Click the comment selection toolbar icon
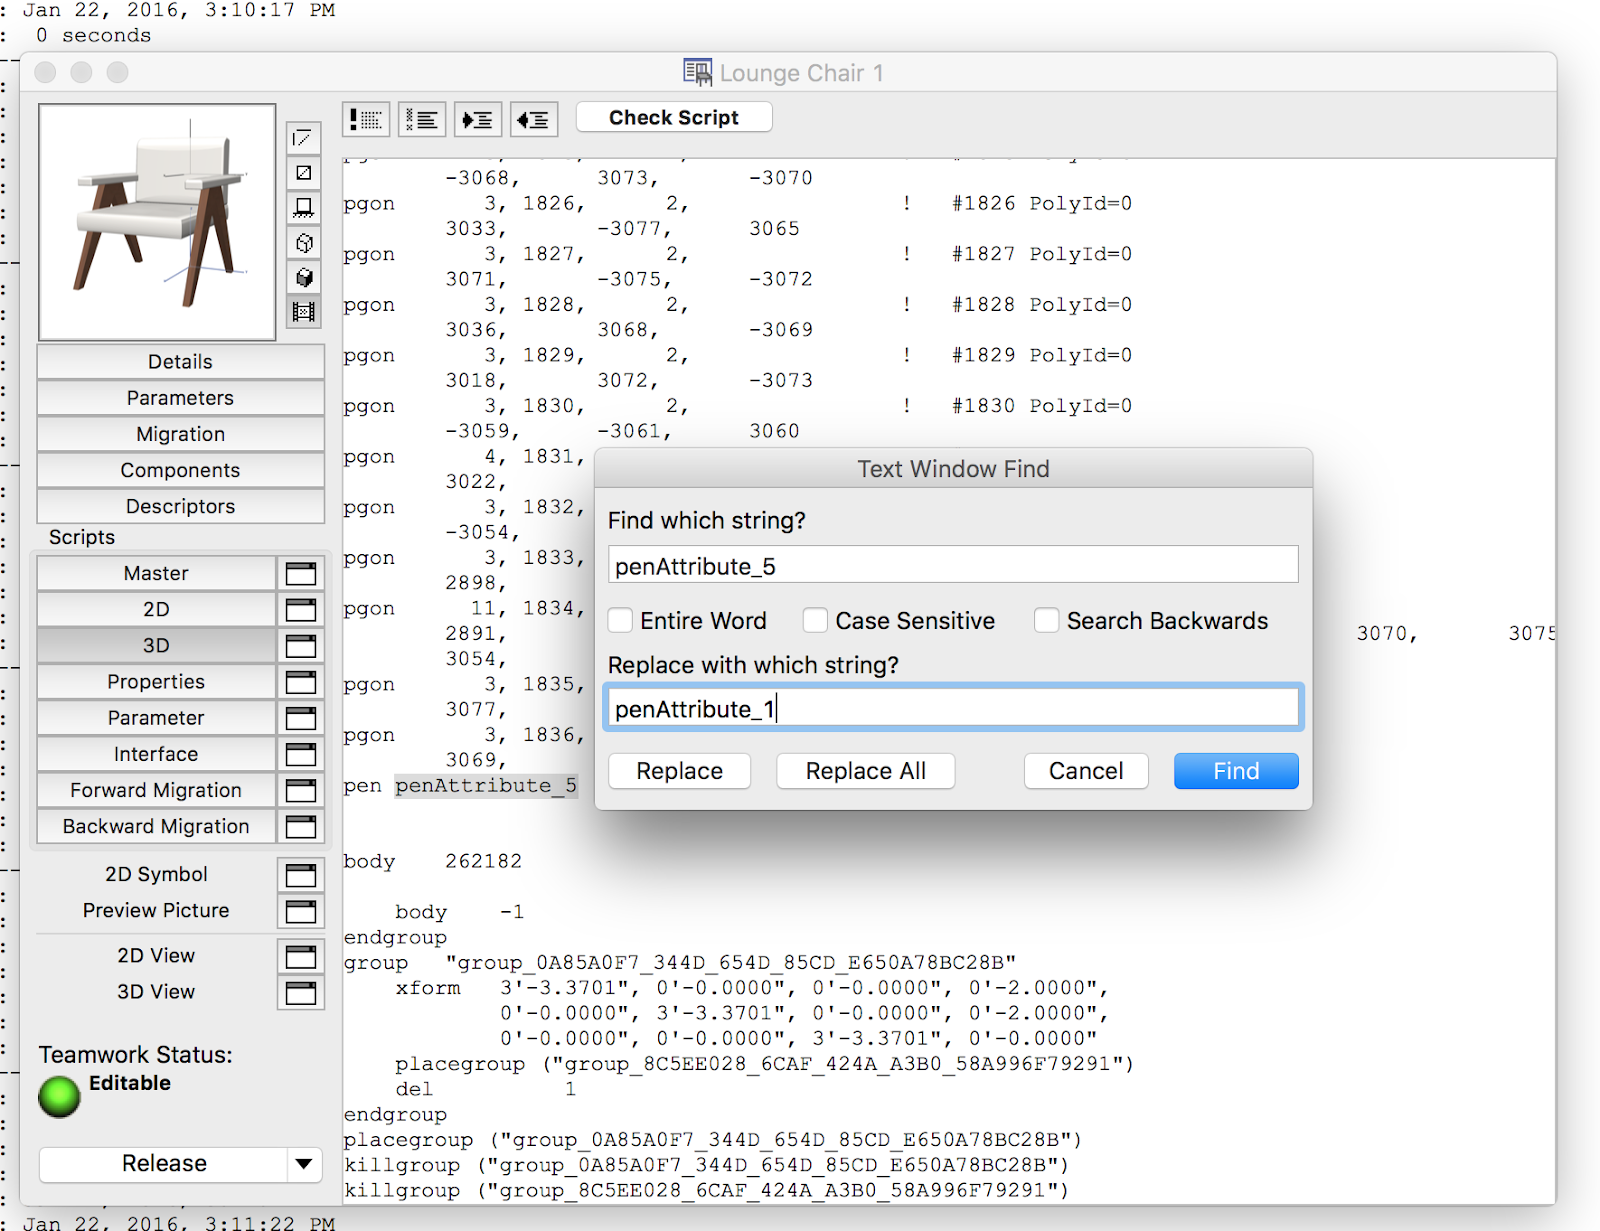1600x1231 pixels. click(366, 120)
